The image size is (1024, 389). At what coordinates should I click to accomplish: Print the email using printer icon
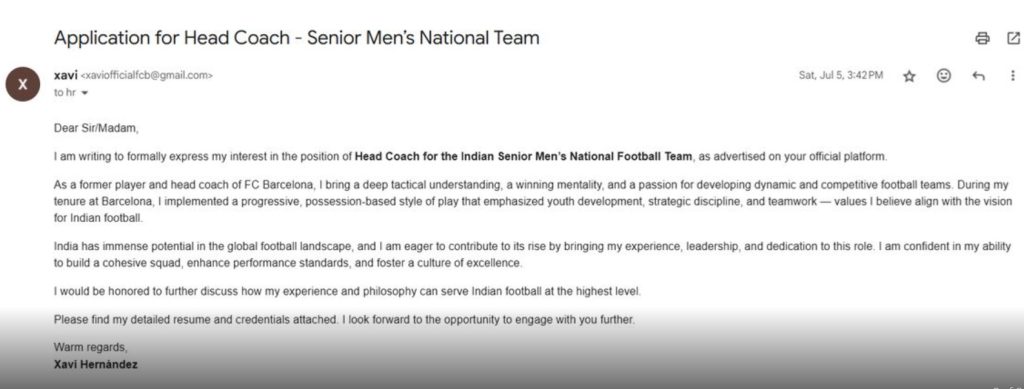click(x=982, y=39)
